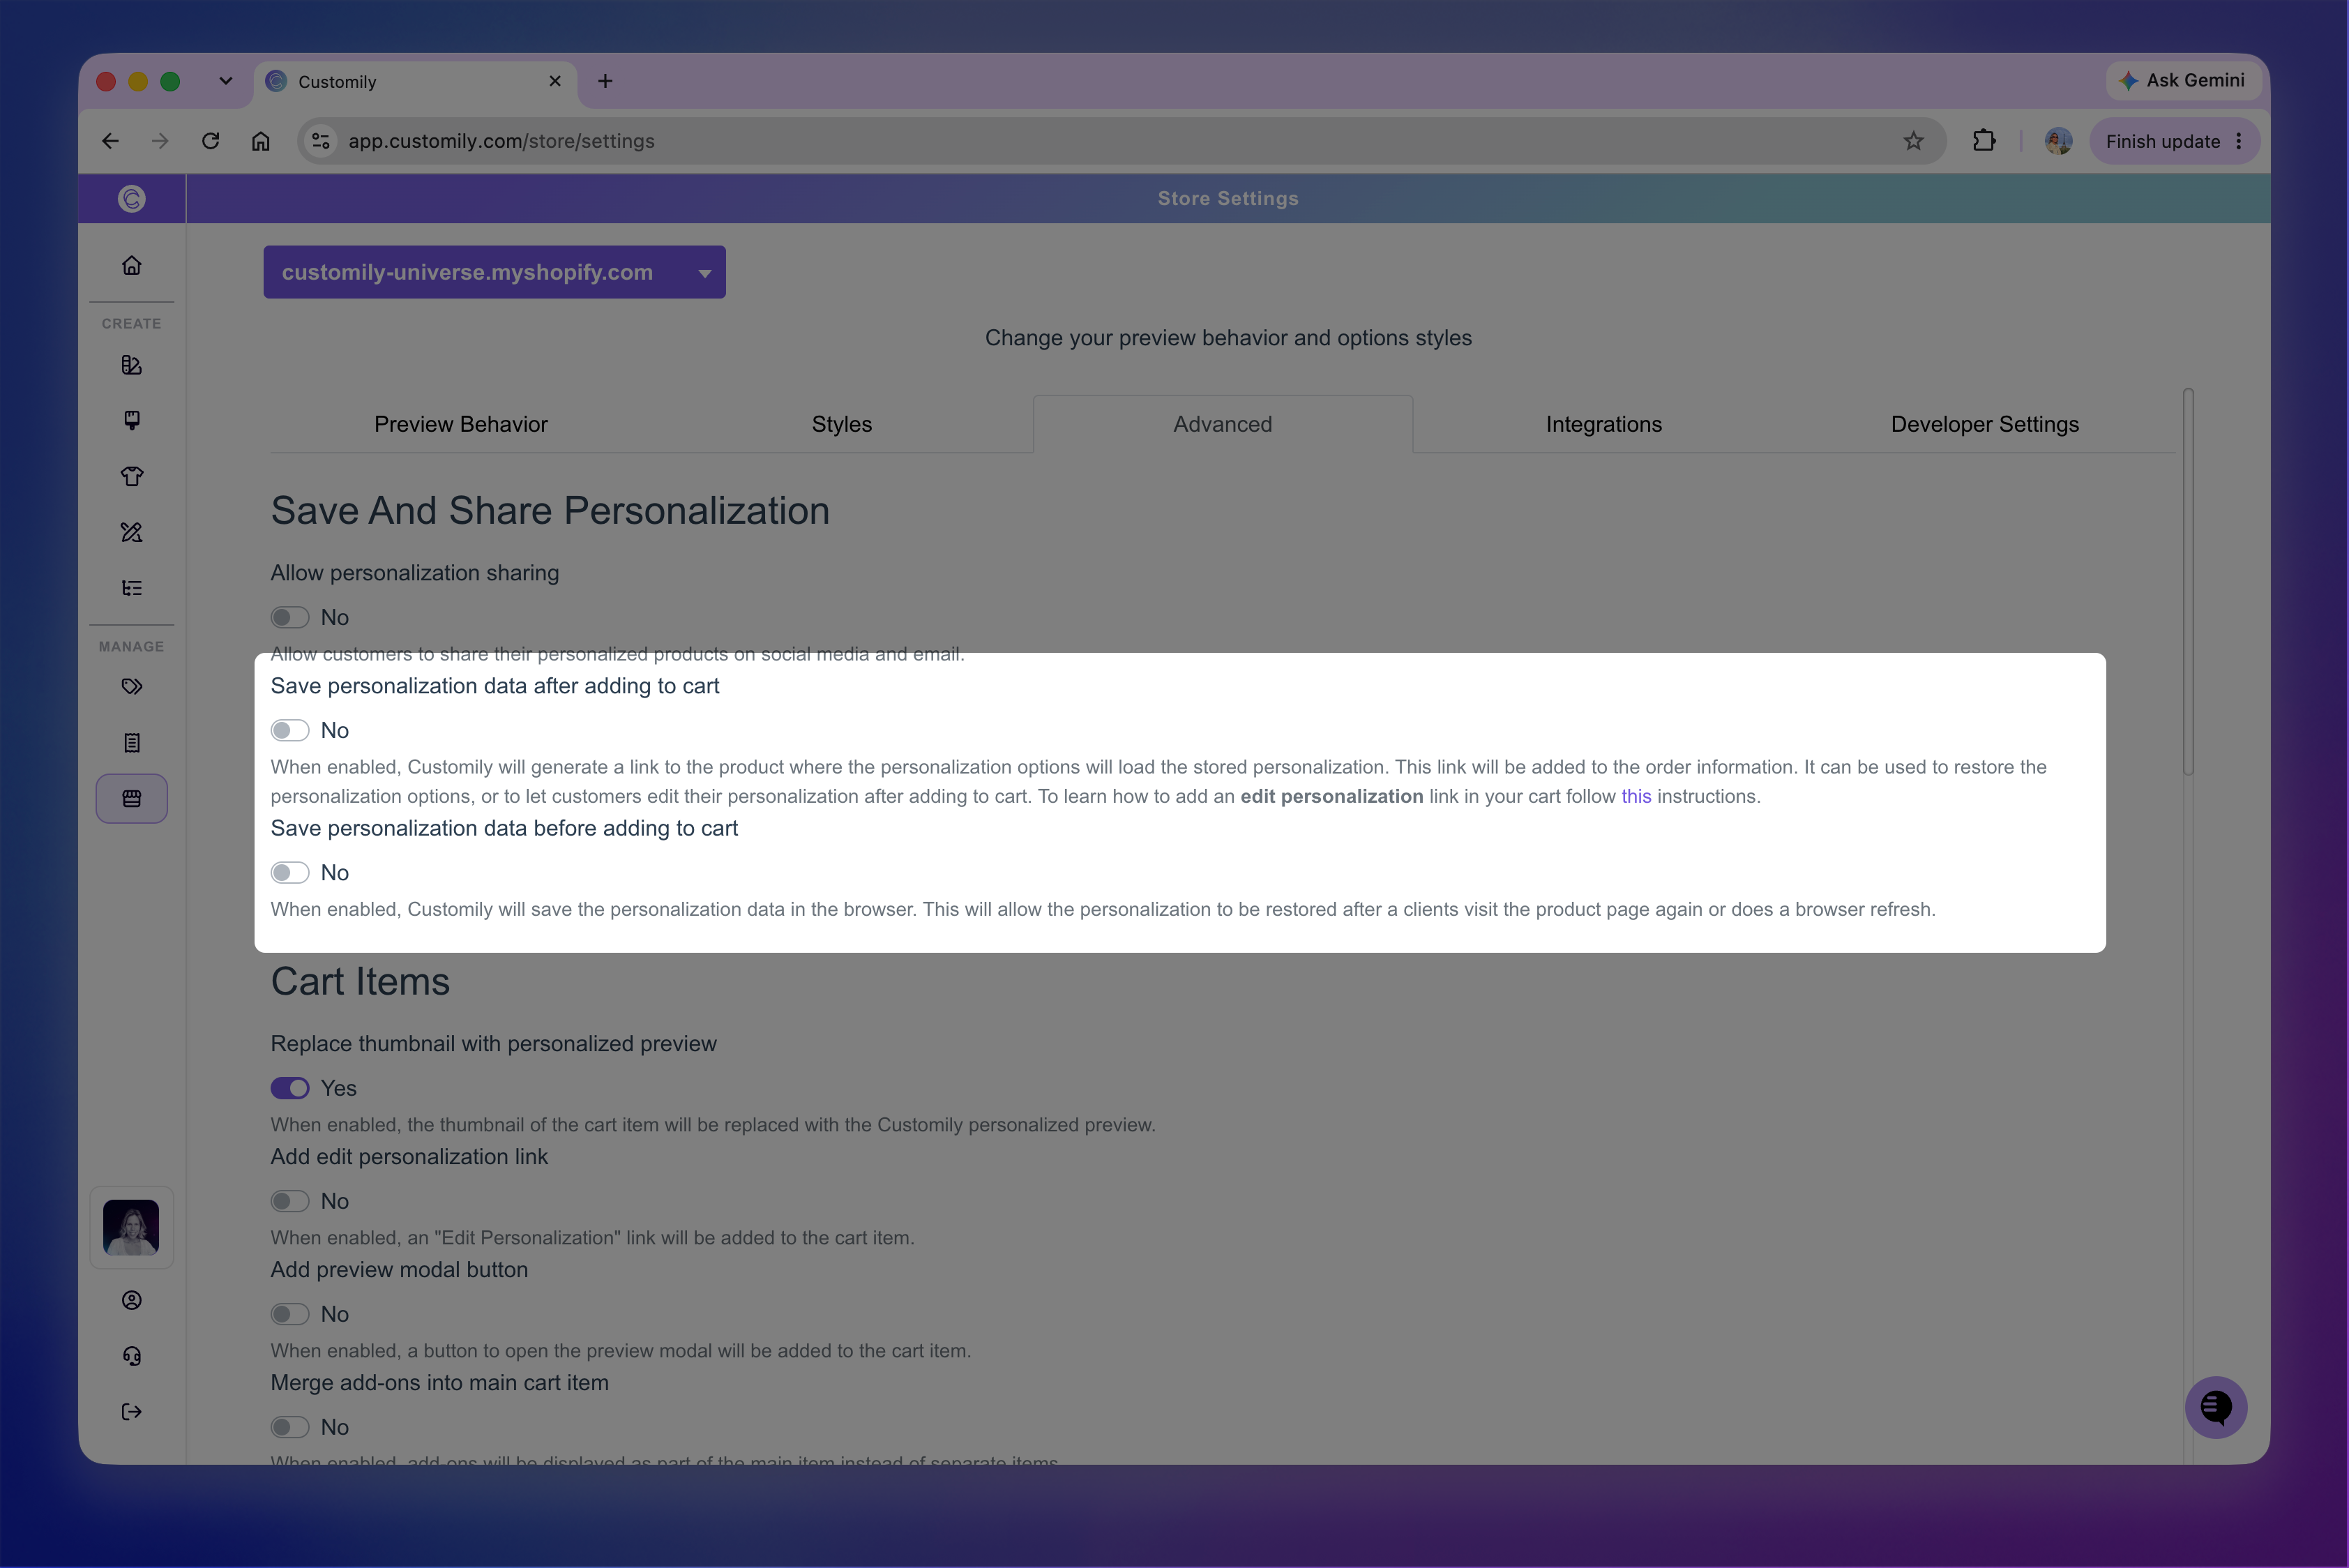Open the account user circle icon
Screen dimensions: 2349x1568
point(131,1300)
